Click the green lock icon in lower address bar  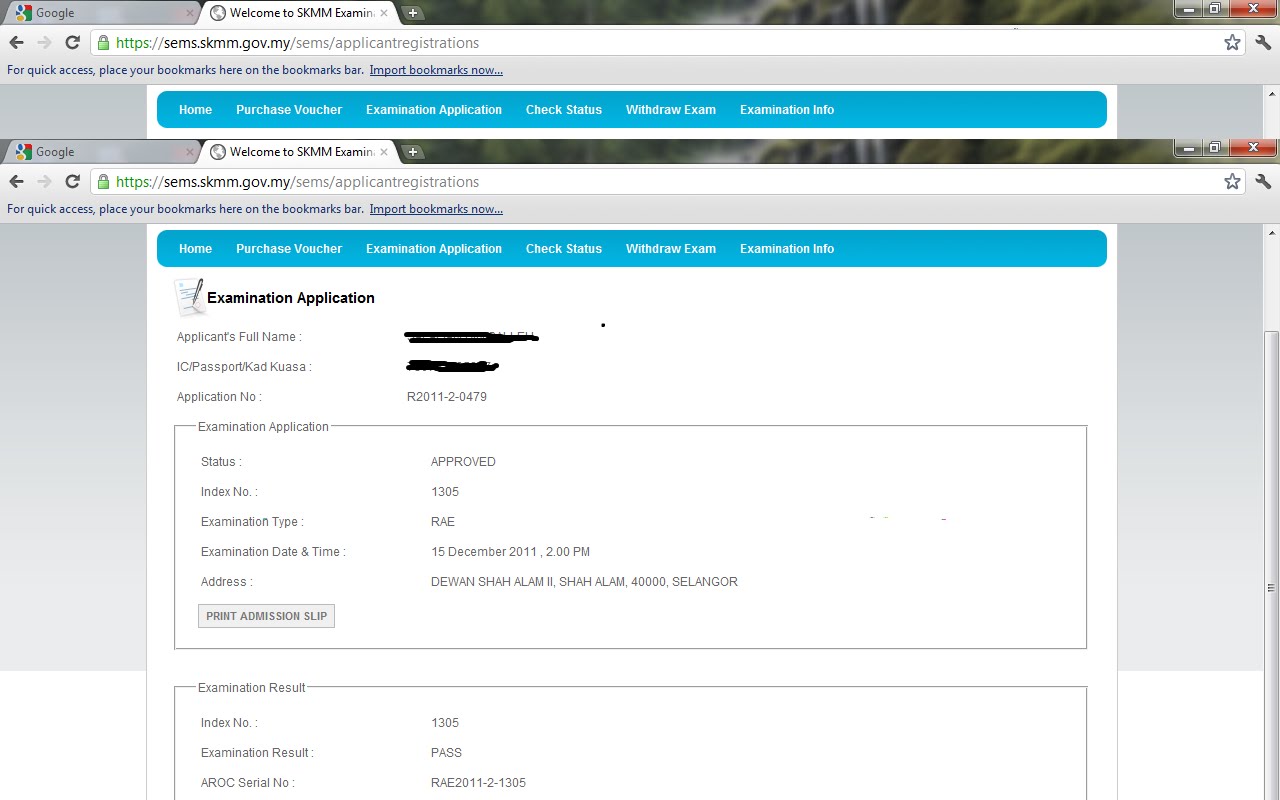(x=103, y=182)
